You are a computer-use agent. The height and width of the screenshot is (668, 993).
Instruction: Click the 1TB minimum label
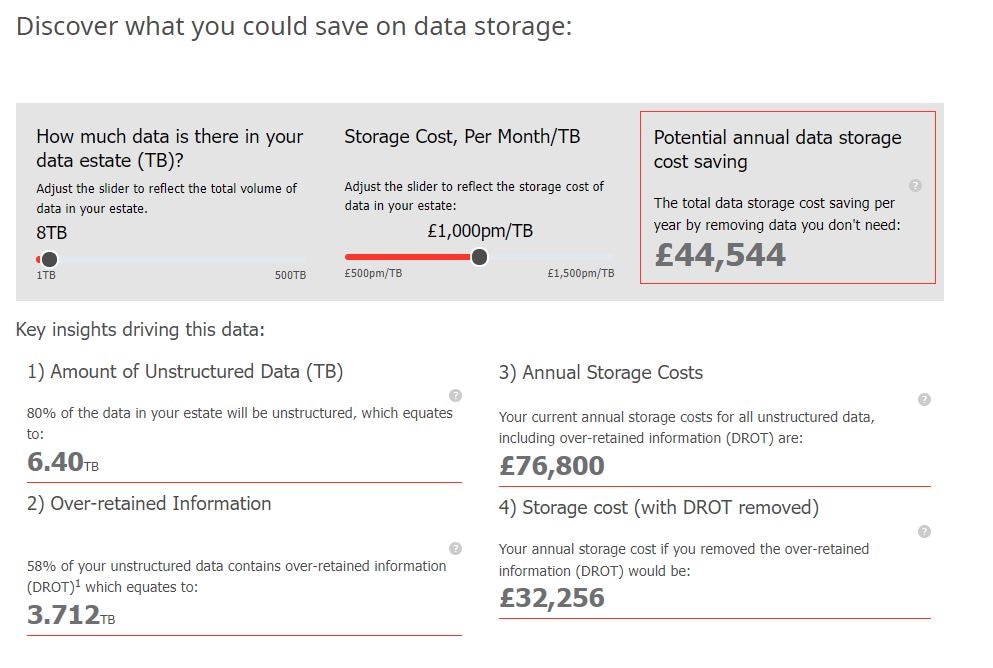[x=46, y=275]
